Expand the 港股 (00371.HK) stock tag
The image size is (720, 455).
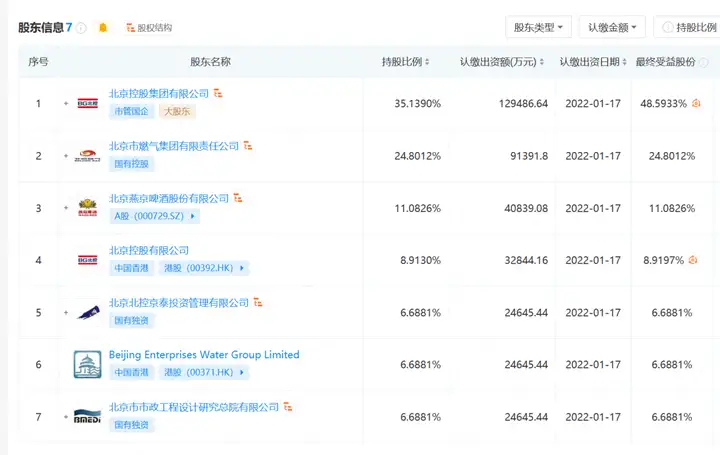(x=204, y=372)
